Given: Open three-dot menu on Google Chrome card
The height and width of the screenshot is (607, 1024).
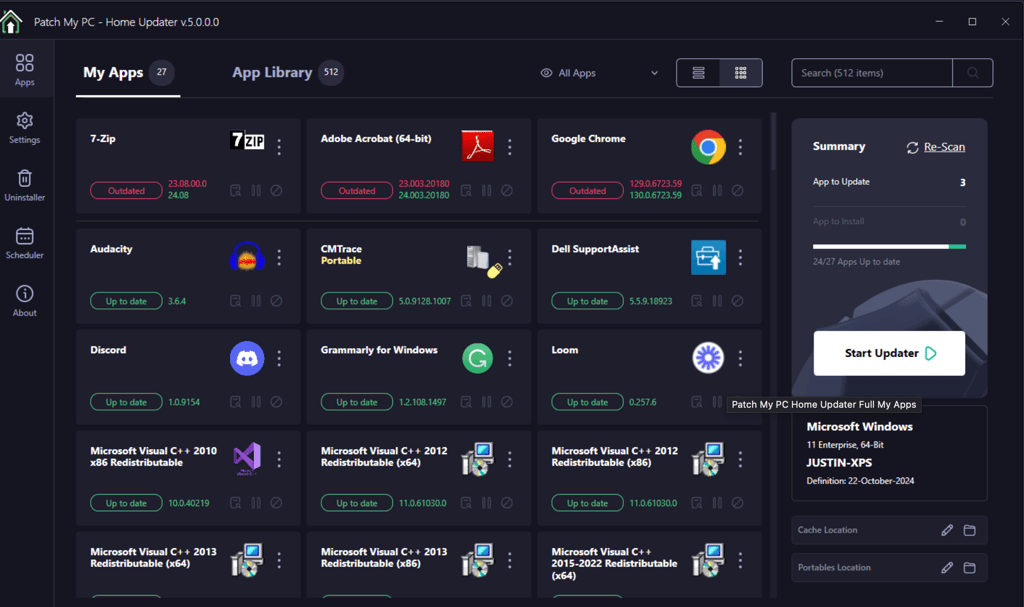Looking at the screenshot, I should click(741, 147).
